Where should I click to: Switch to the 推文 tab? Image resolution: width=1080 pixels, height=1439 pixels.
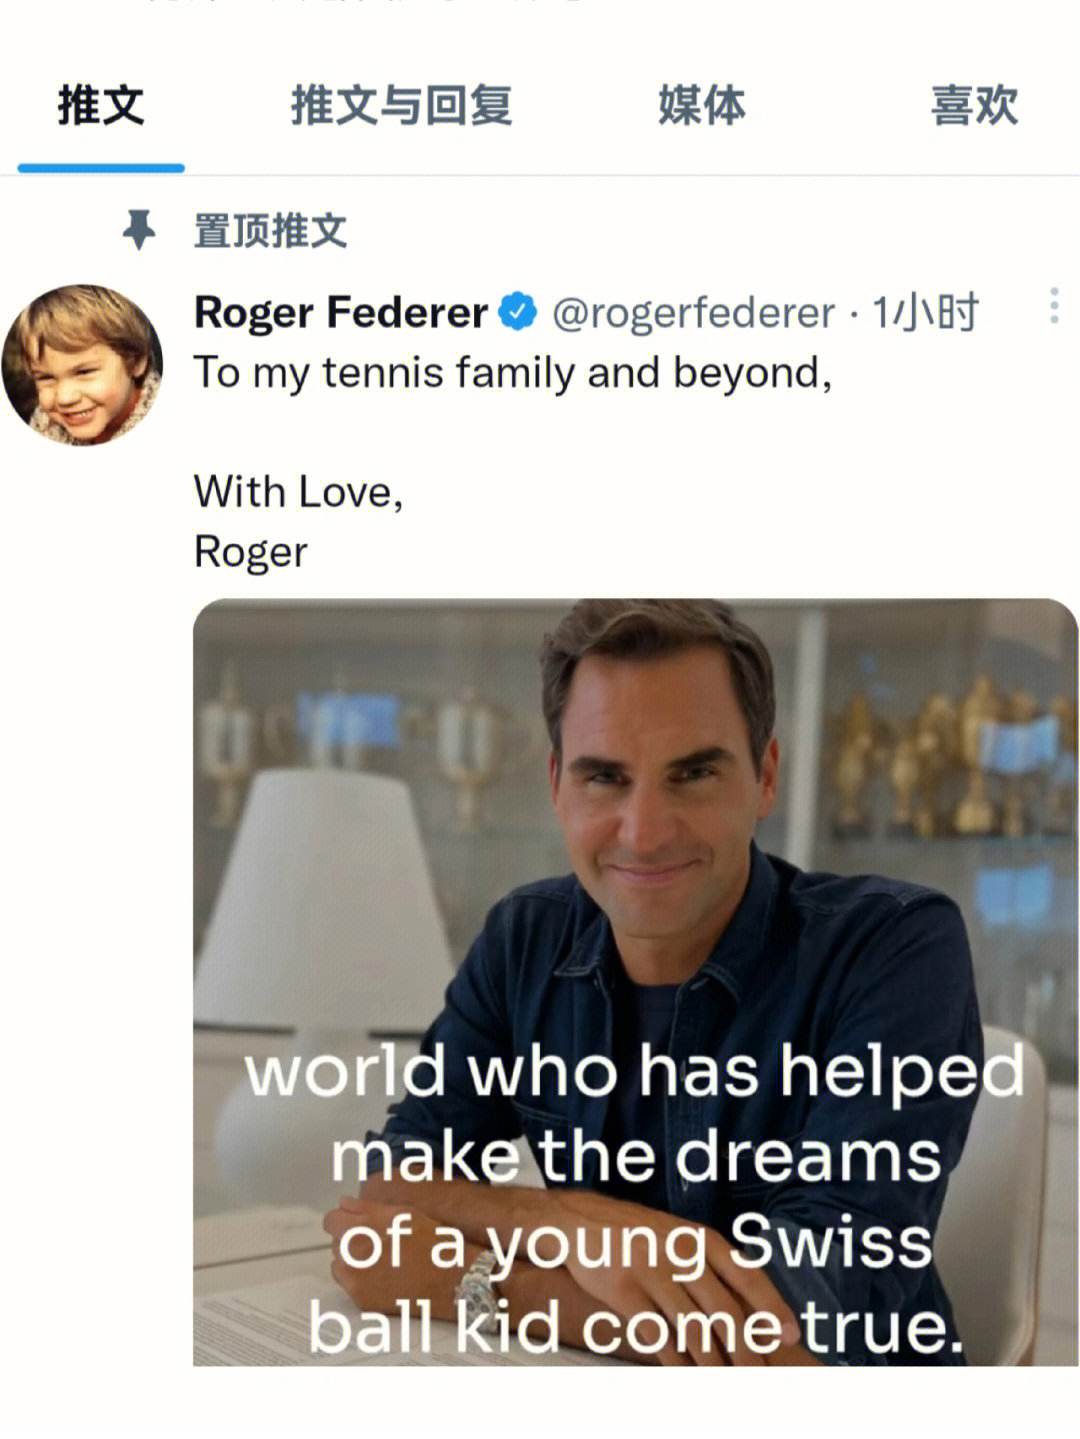click(101, 106)
